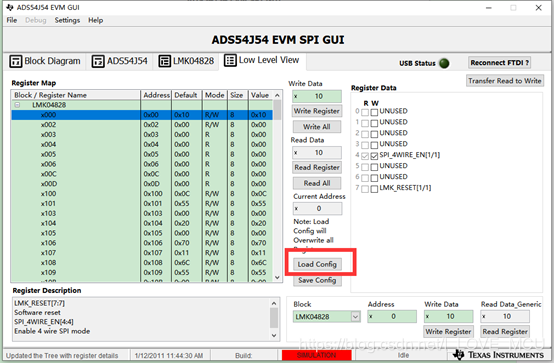
Task: Select register x100 row
Action: coord(142,194)
